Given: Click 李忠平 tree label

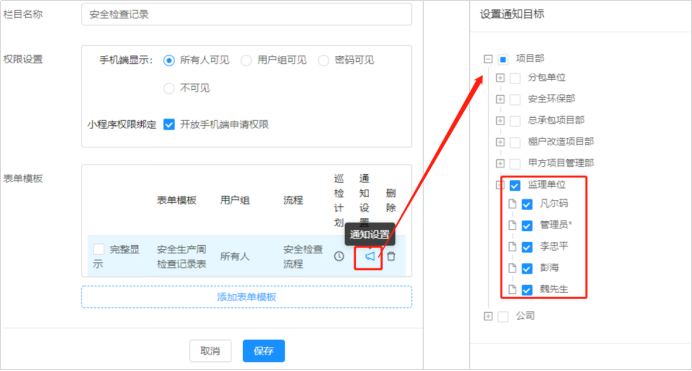Looking at the screenshot, I should [x=554, y=246].
